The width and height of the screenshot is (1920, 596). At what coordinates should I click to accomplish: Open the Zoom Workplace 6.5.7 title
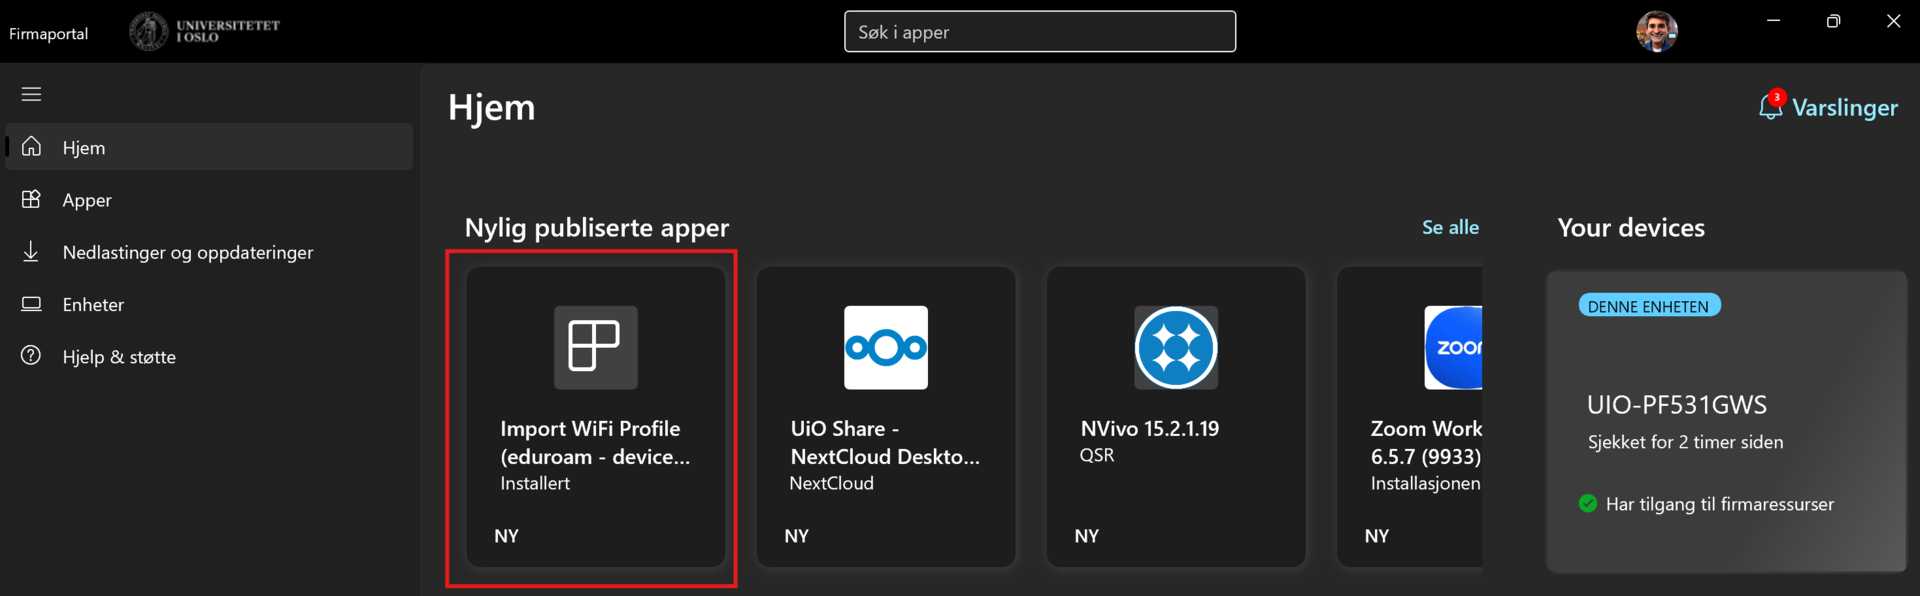click(x=1426, y=442)
